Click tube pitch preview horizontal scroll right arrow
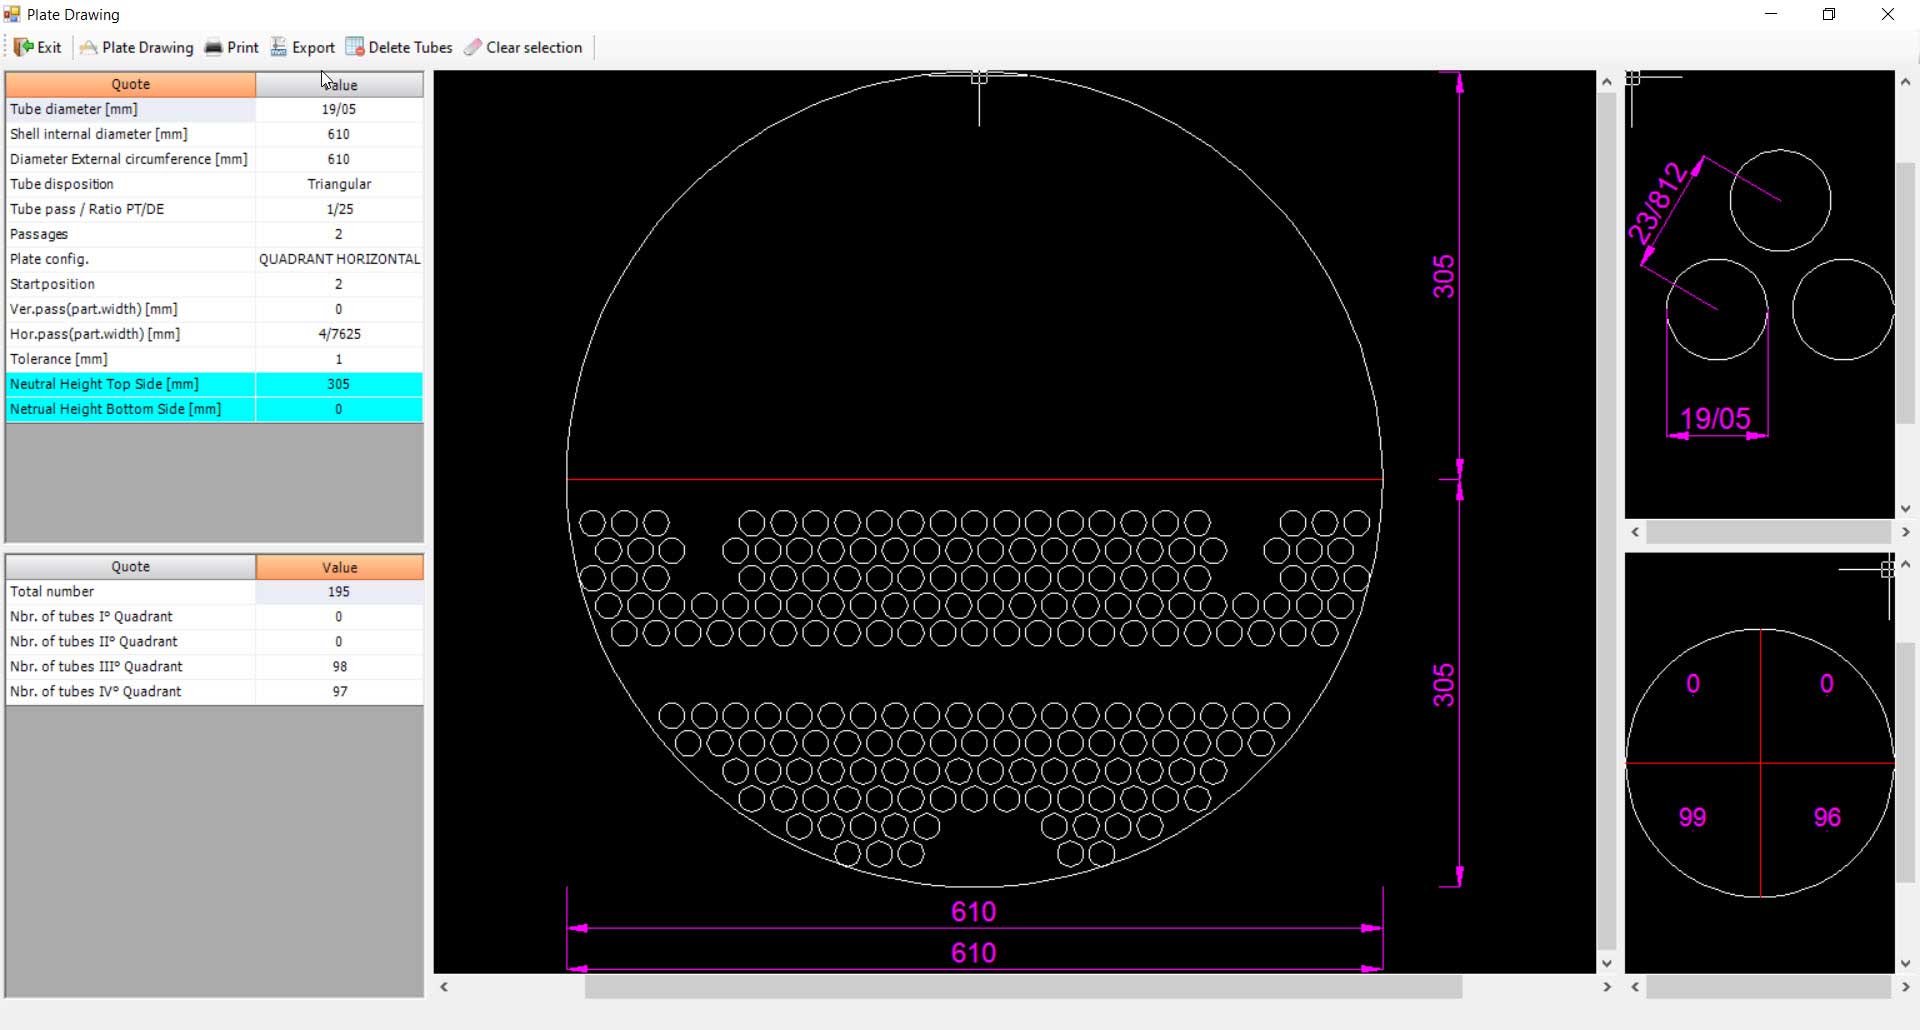This screenshot has height=1030, width=1920. [1906, 532]
